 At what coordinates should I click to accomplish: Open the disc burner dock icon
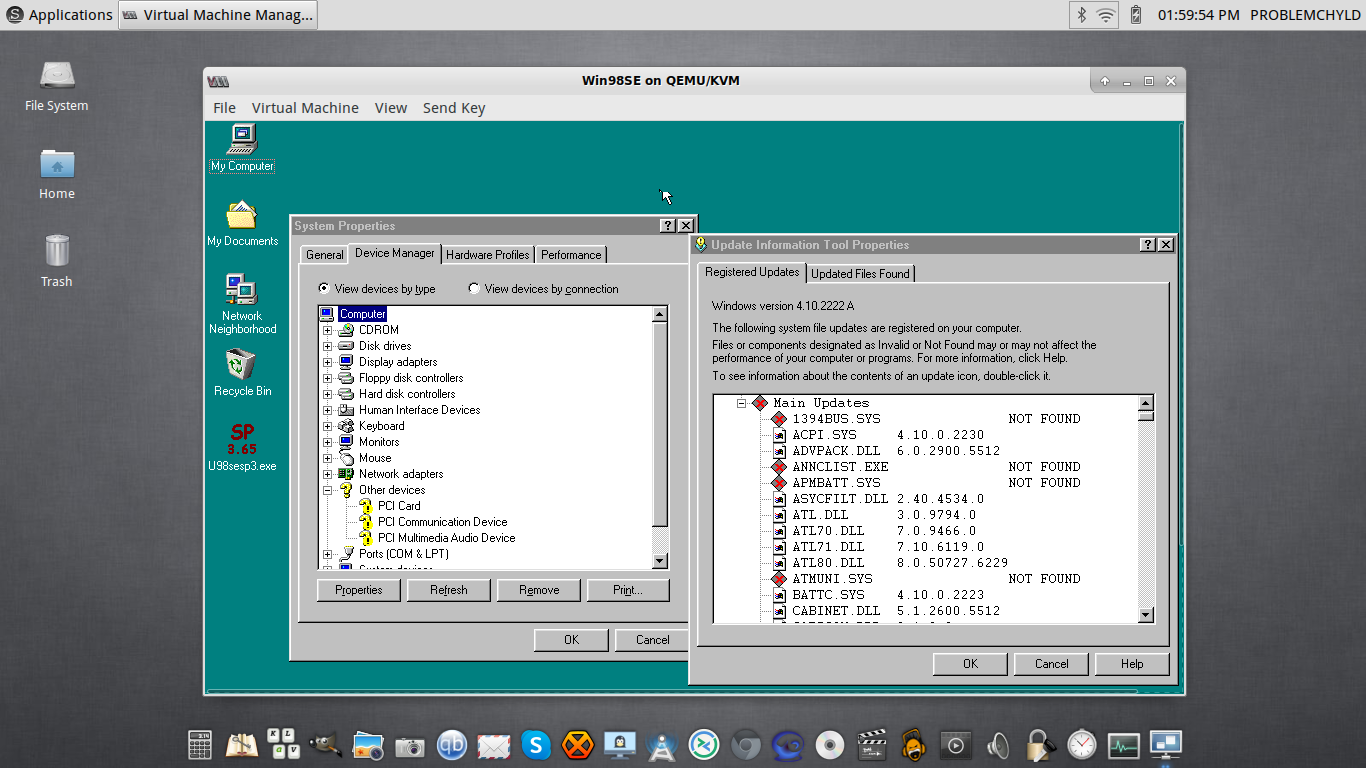click(x=830, y=744)
